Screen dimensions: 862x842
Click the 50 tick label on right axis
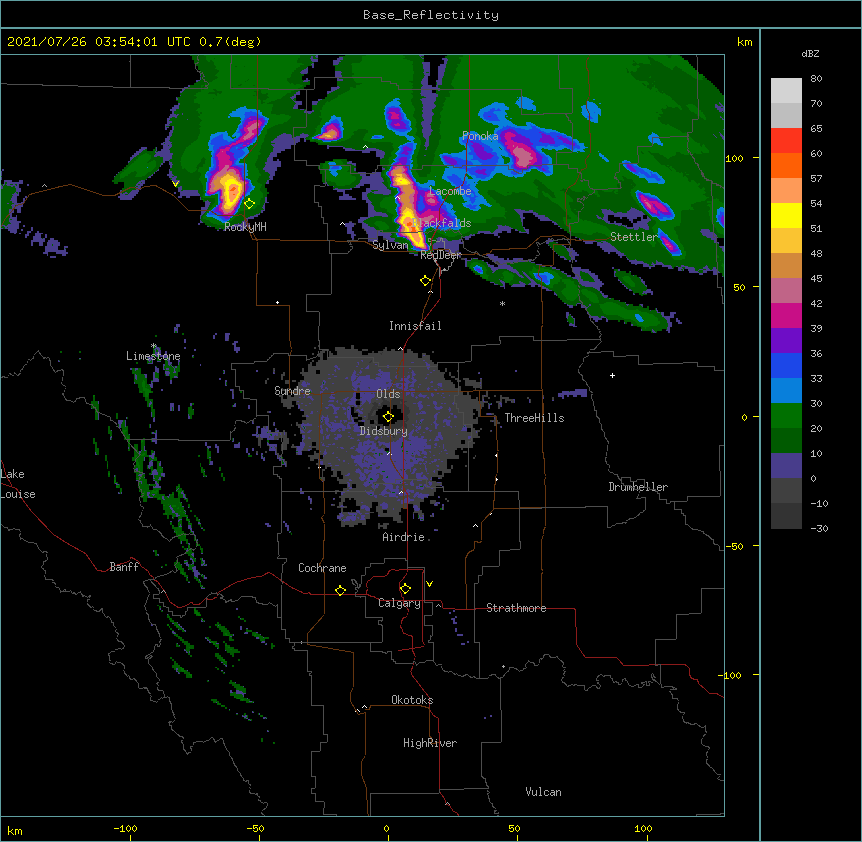pos(739,287)
